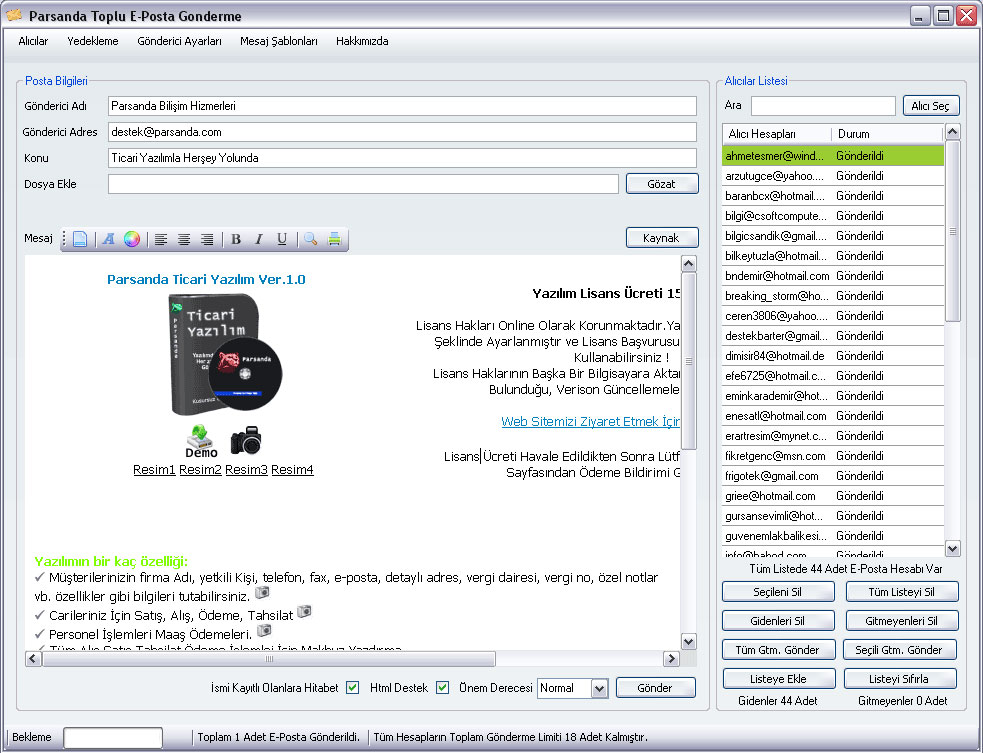This screenshot has height=753, width=983.
Task: Open the font style 'A' tool
Action: click(x=108, y=239)
